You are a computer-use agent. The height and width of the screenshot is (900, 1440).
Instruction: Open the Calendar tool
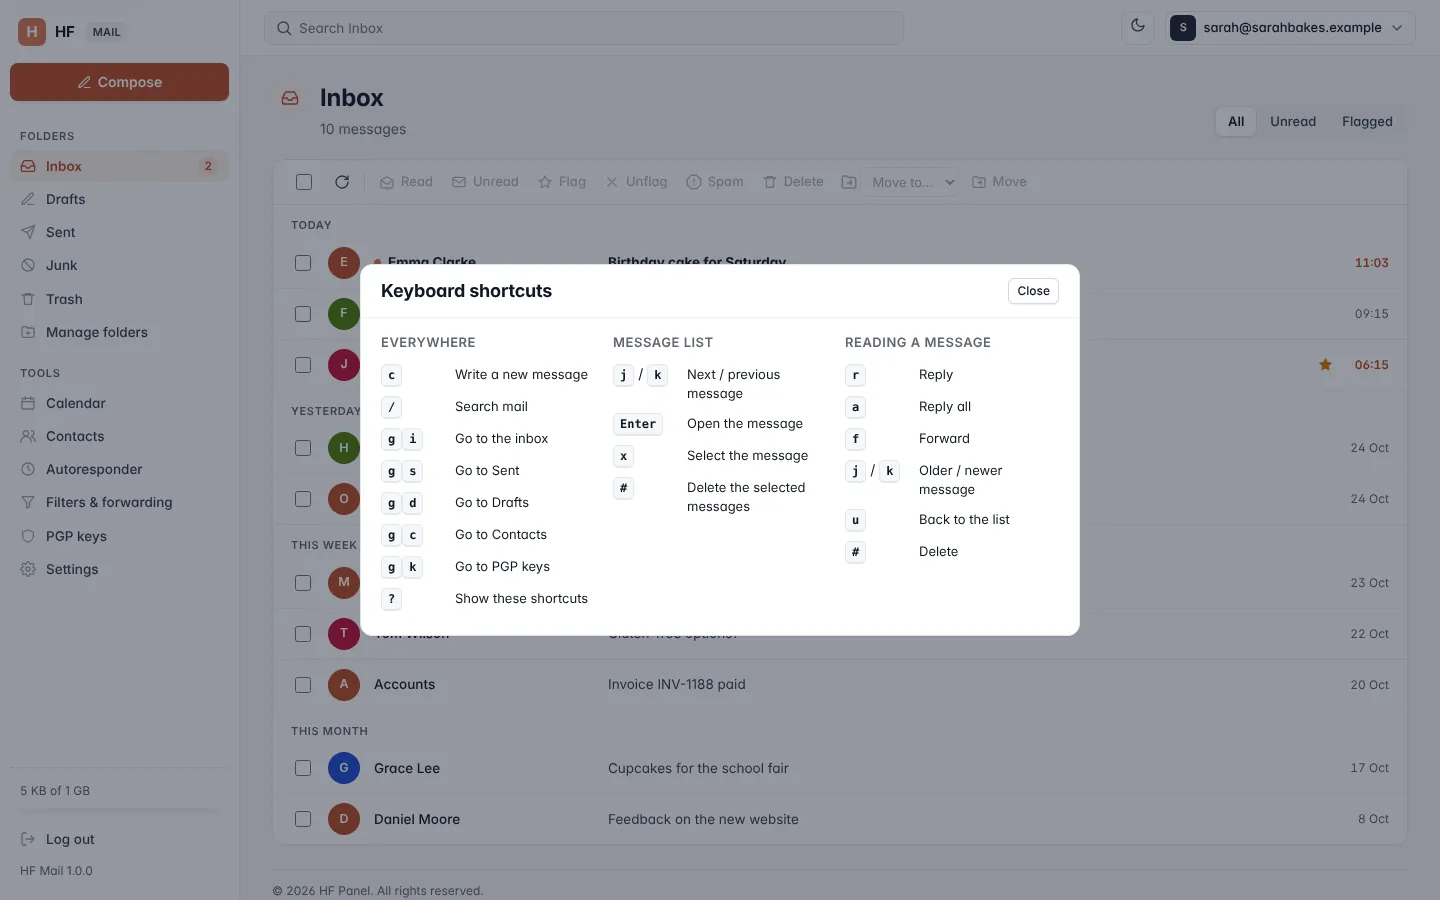coord(119,403)
